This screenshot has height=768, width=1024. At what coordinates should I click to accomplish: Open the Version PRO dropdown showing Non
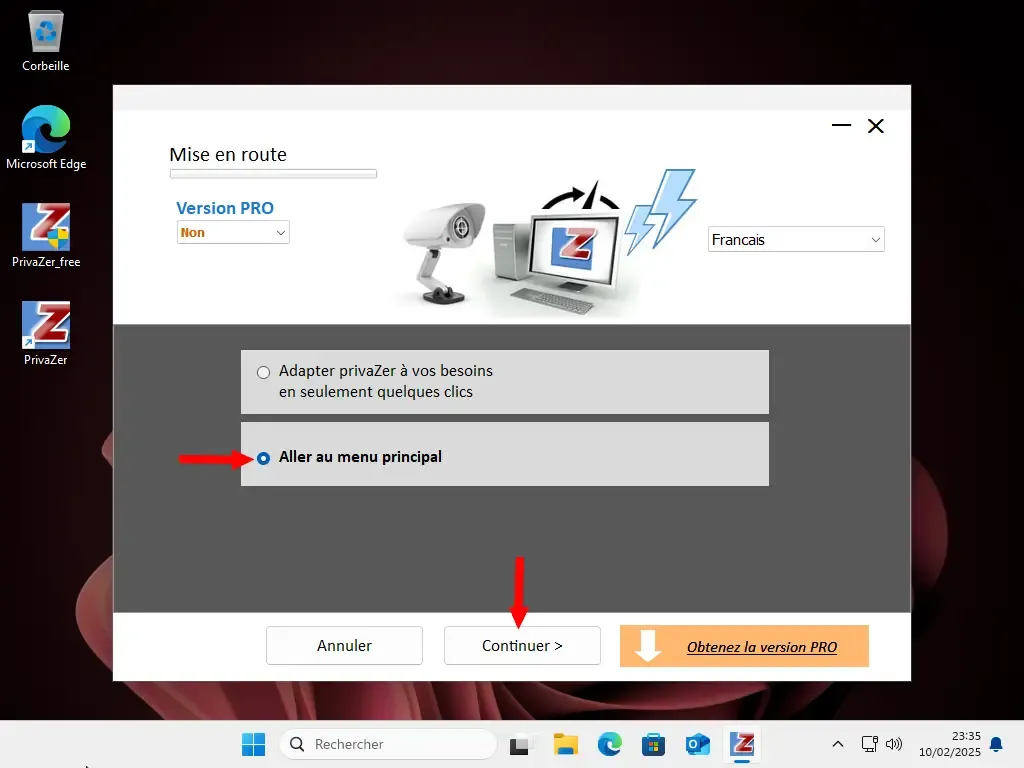click(x=233, y=232)
